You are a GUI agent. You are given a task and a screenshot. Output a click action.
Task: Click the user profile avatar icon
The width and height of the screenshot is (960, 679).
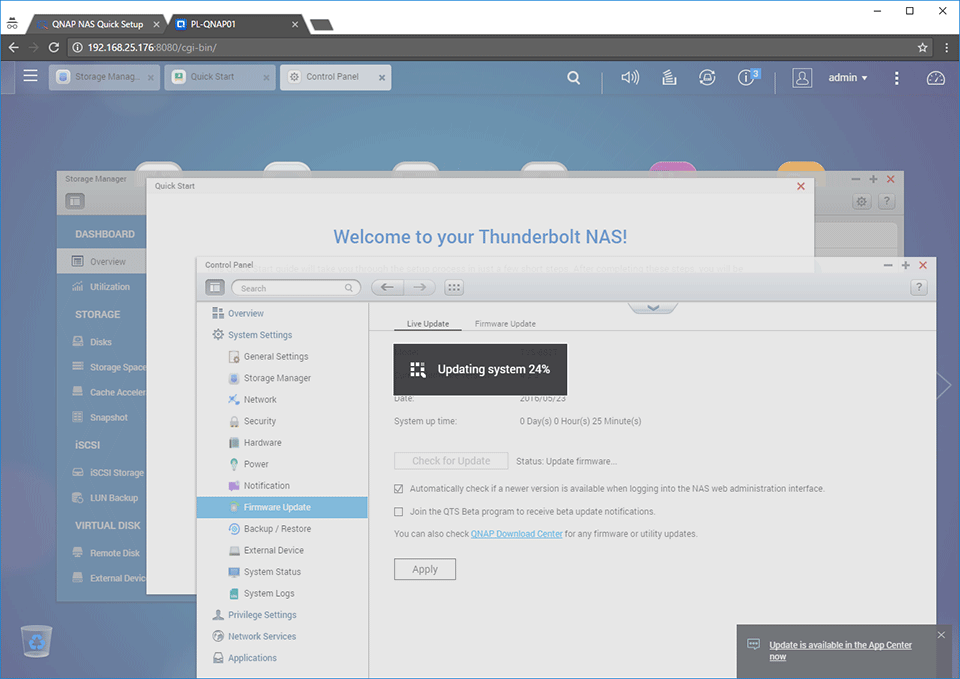[802, 78]
